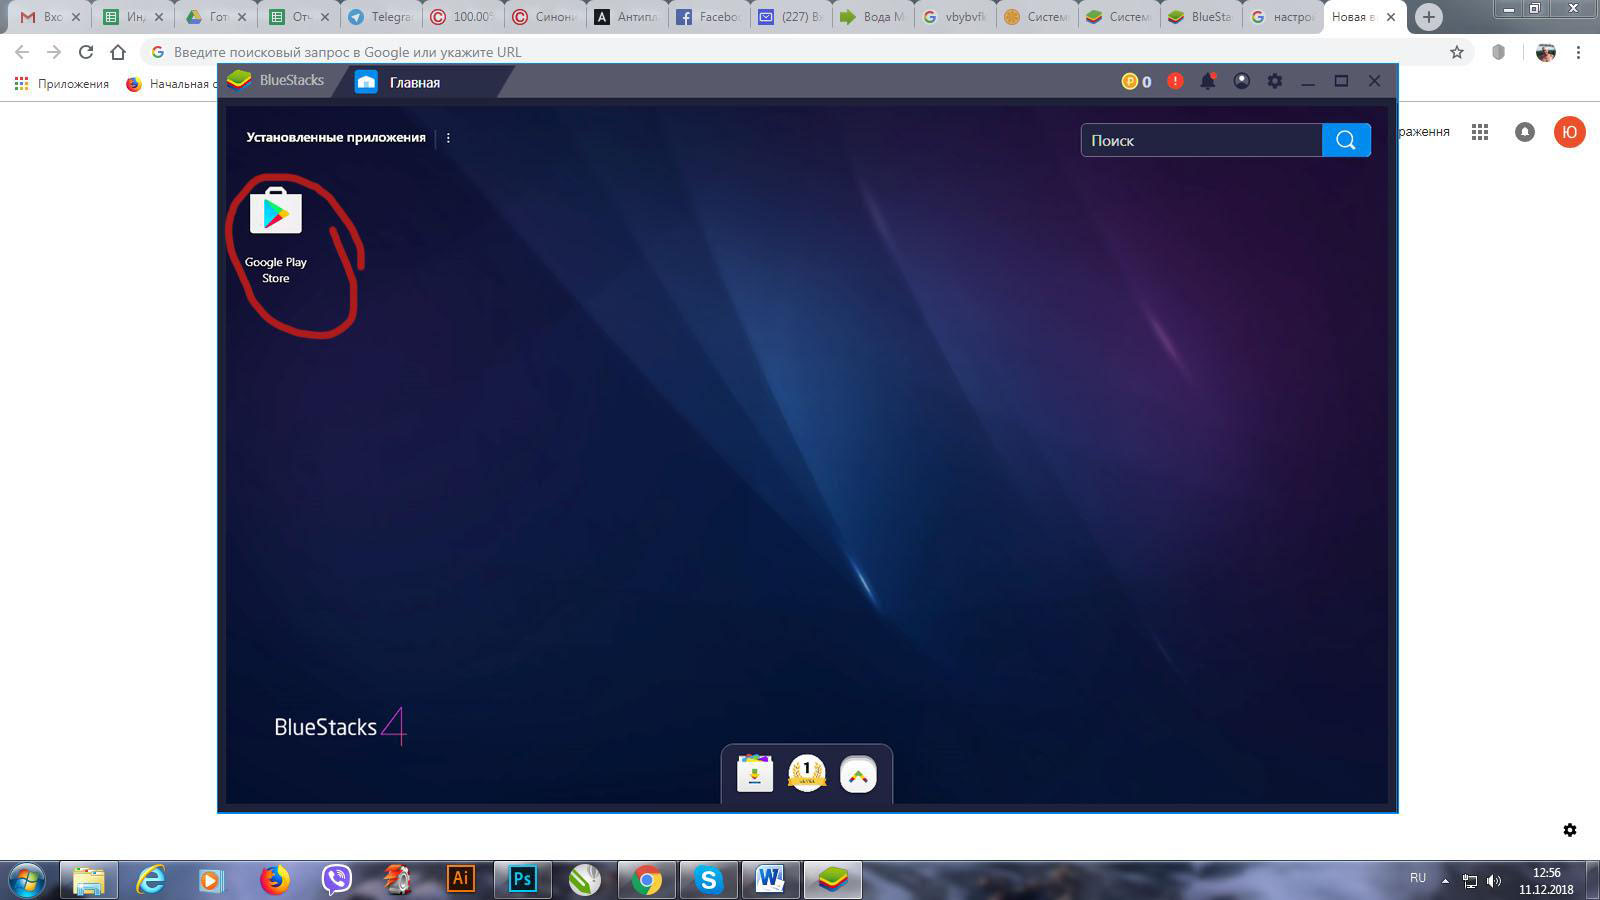The image size is (1600, 900).
Task: Expand hidden system tray icons arrow
Action: pos(1445,881)
